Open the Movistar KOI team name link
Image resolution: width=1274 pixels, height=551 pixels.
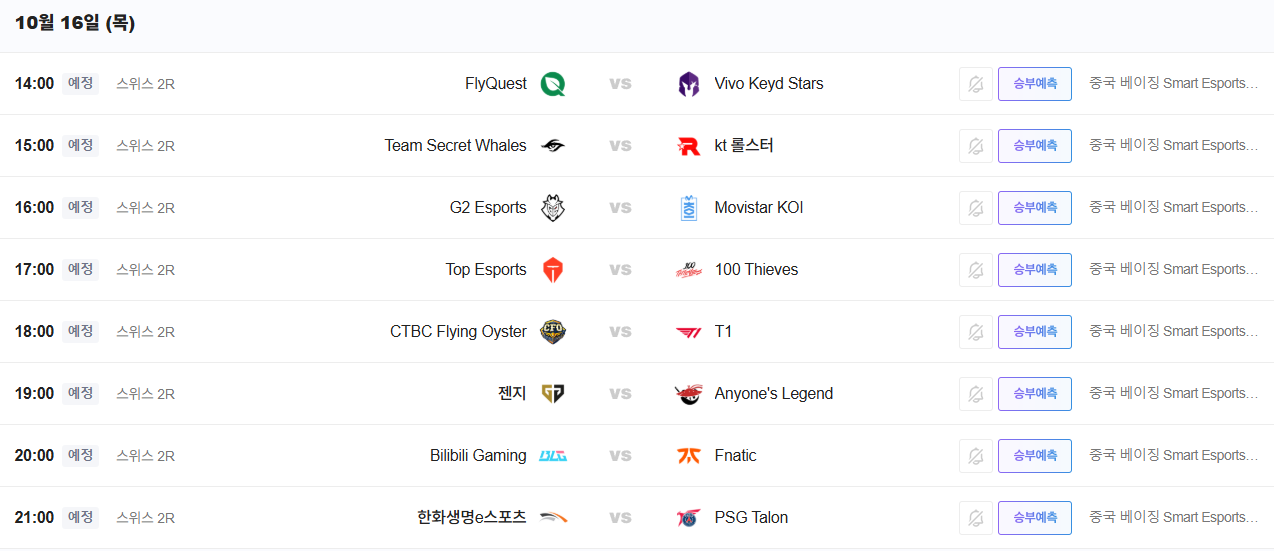758,208
